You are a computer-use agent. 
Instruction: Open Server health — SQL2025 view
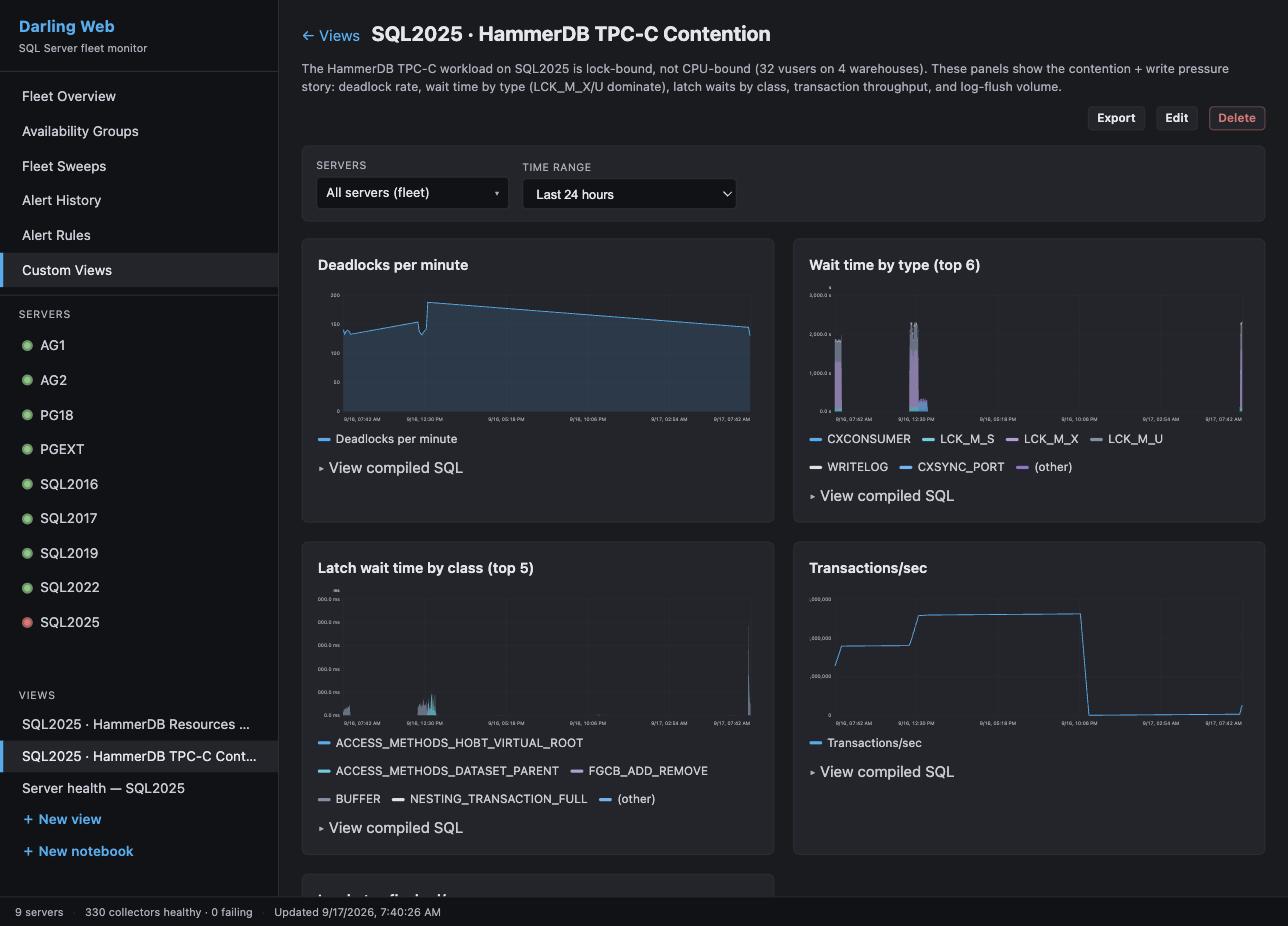(x=139, y=788)
